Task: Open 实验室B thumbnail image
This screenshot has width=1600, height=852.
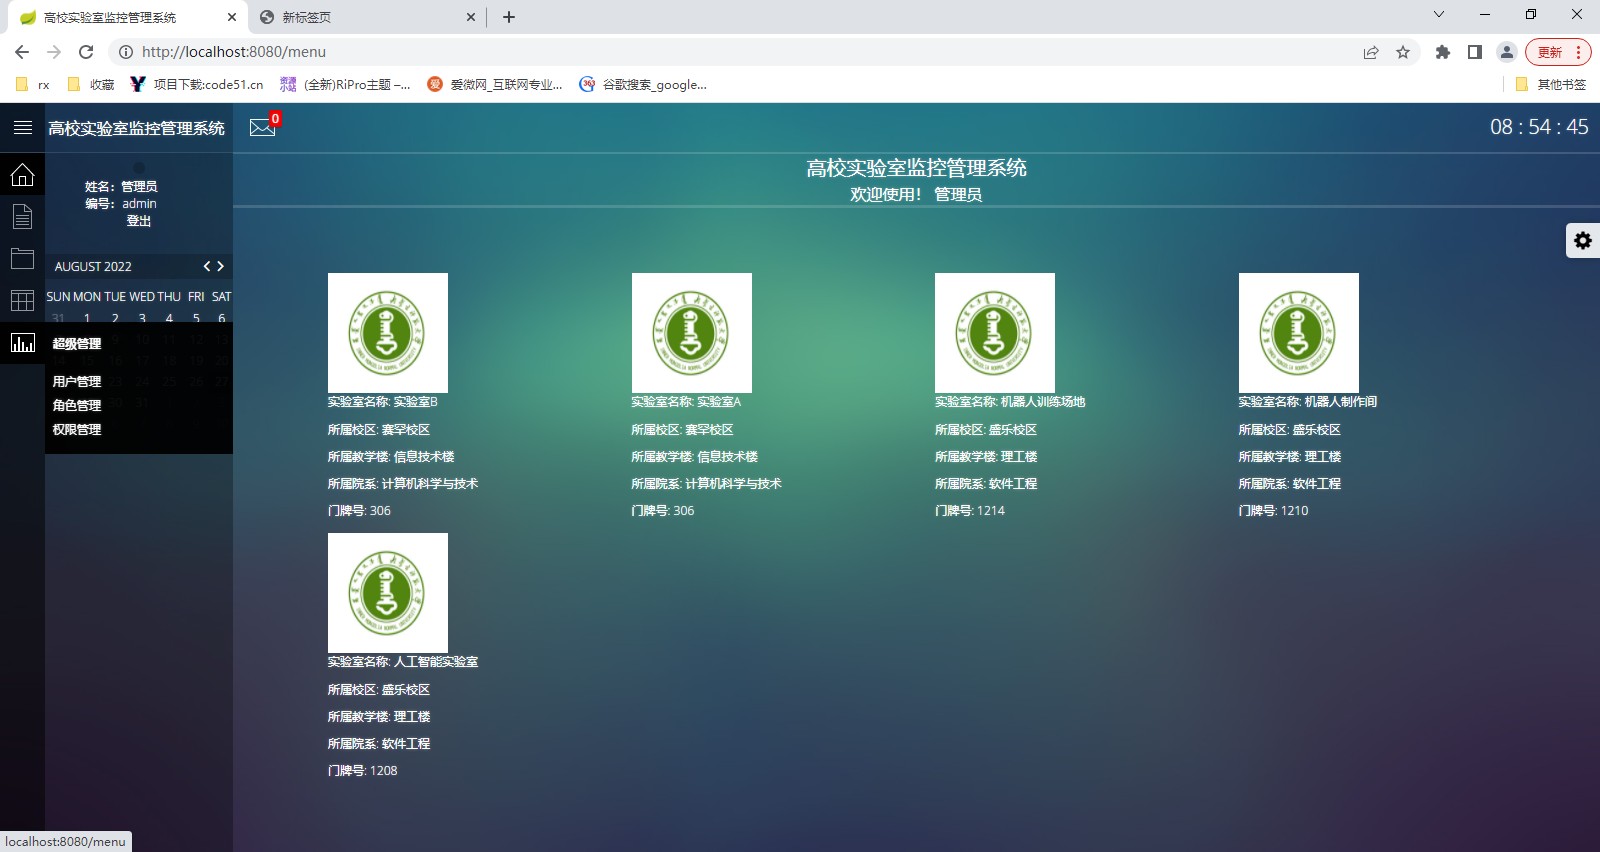Action: [x=388, y=333]
